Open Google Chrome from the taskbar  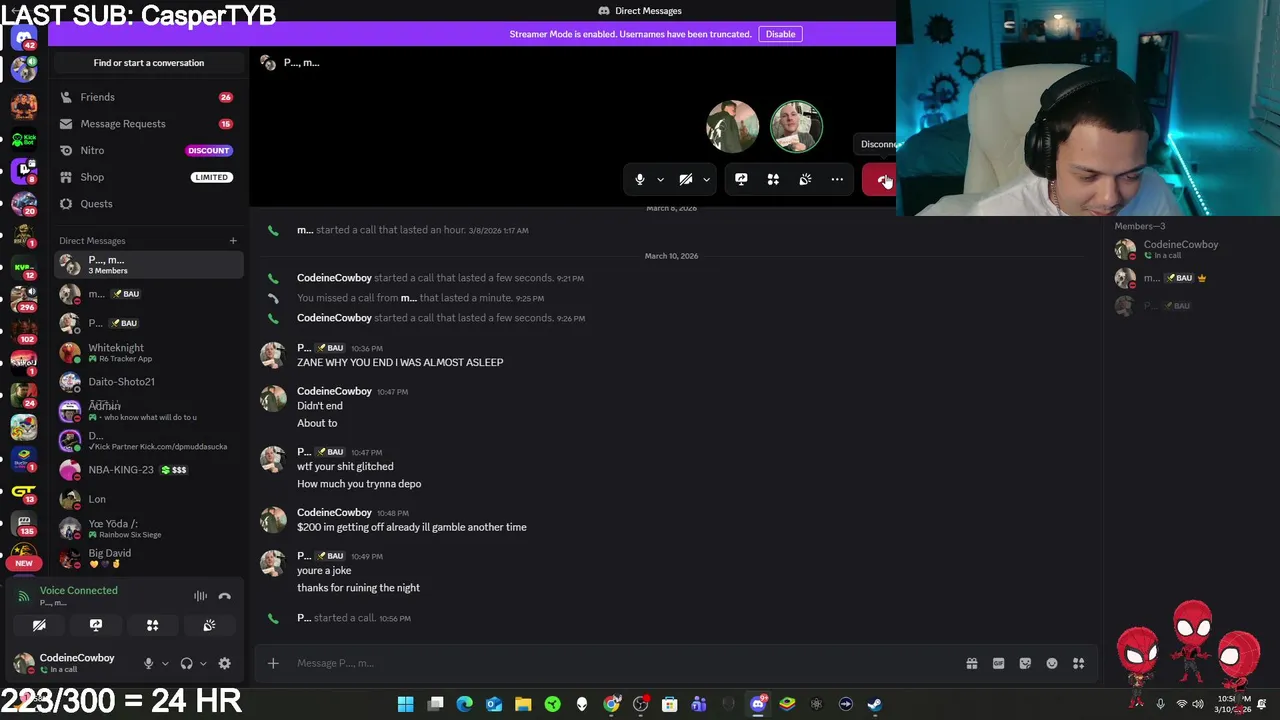pyautogui.click(x=611, y=704)
